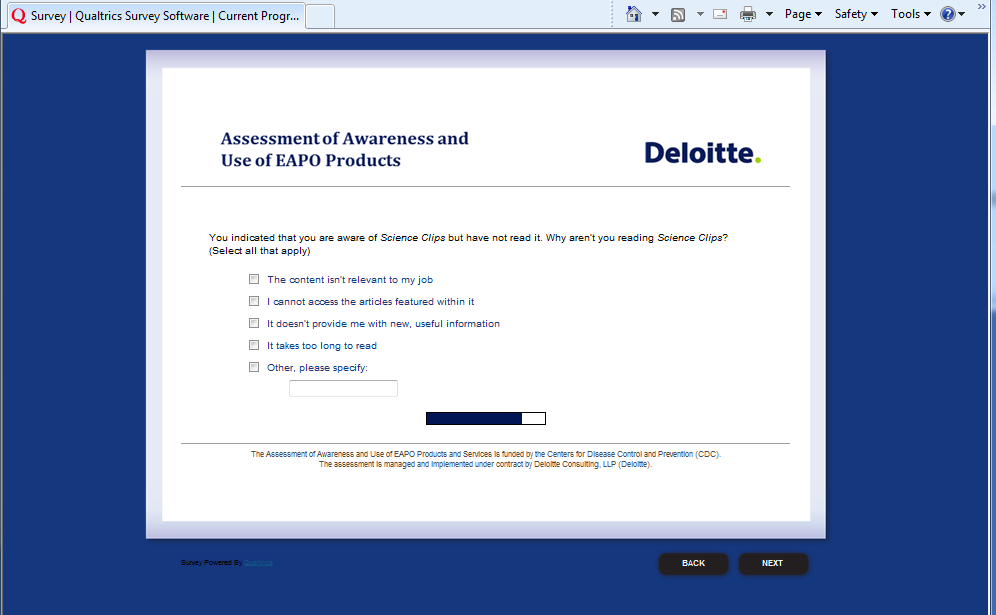Screen dimensions: 996x615
Task: Click the "Assessment of Awareness and Use of EAPO Products" heading
Action: (x=344, y=149)
